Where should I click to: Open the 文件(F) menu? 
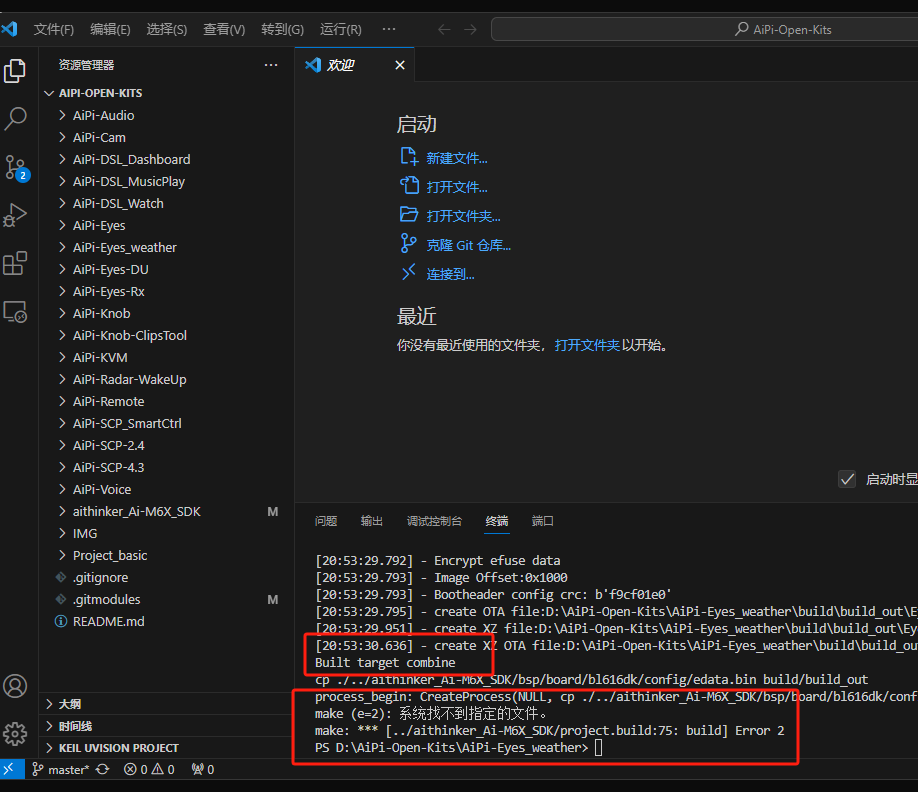[54, 29]
